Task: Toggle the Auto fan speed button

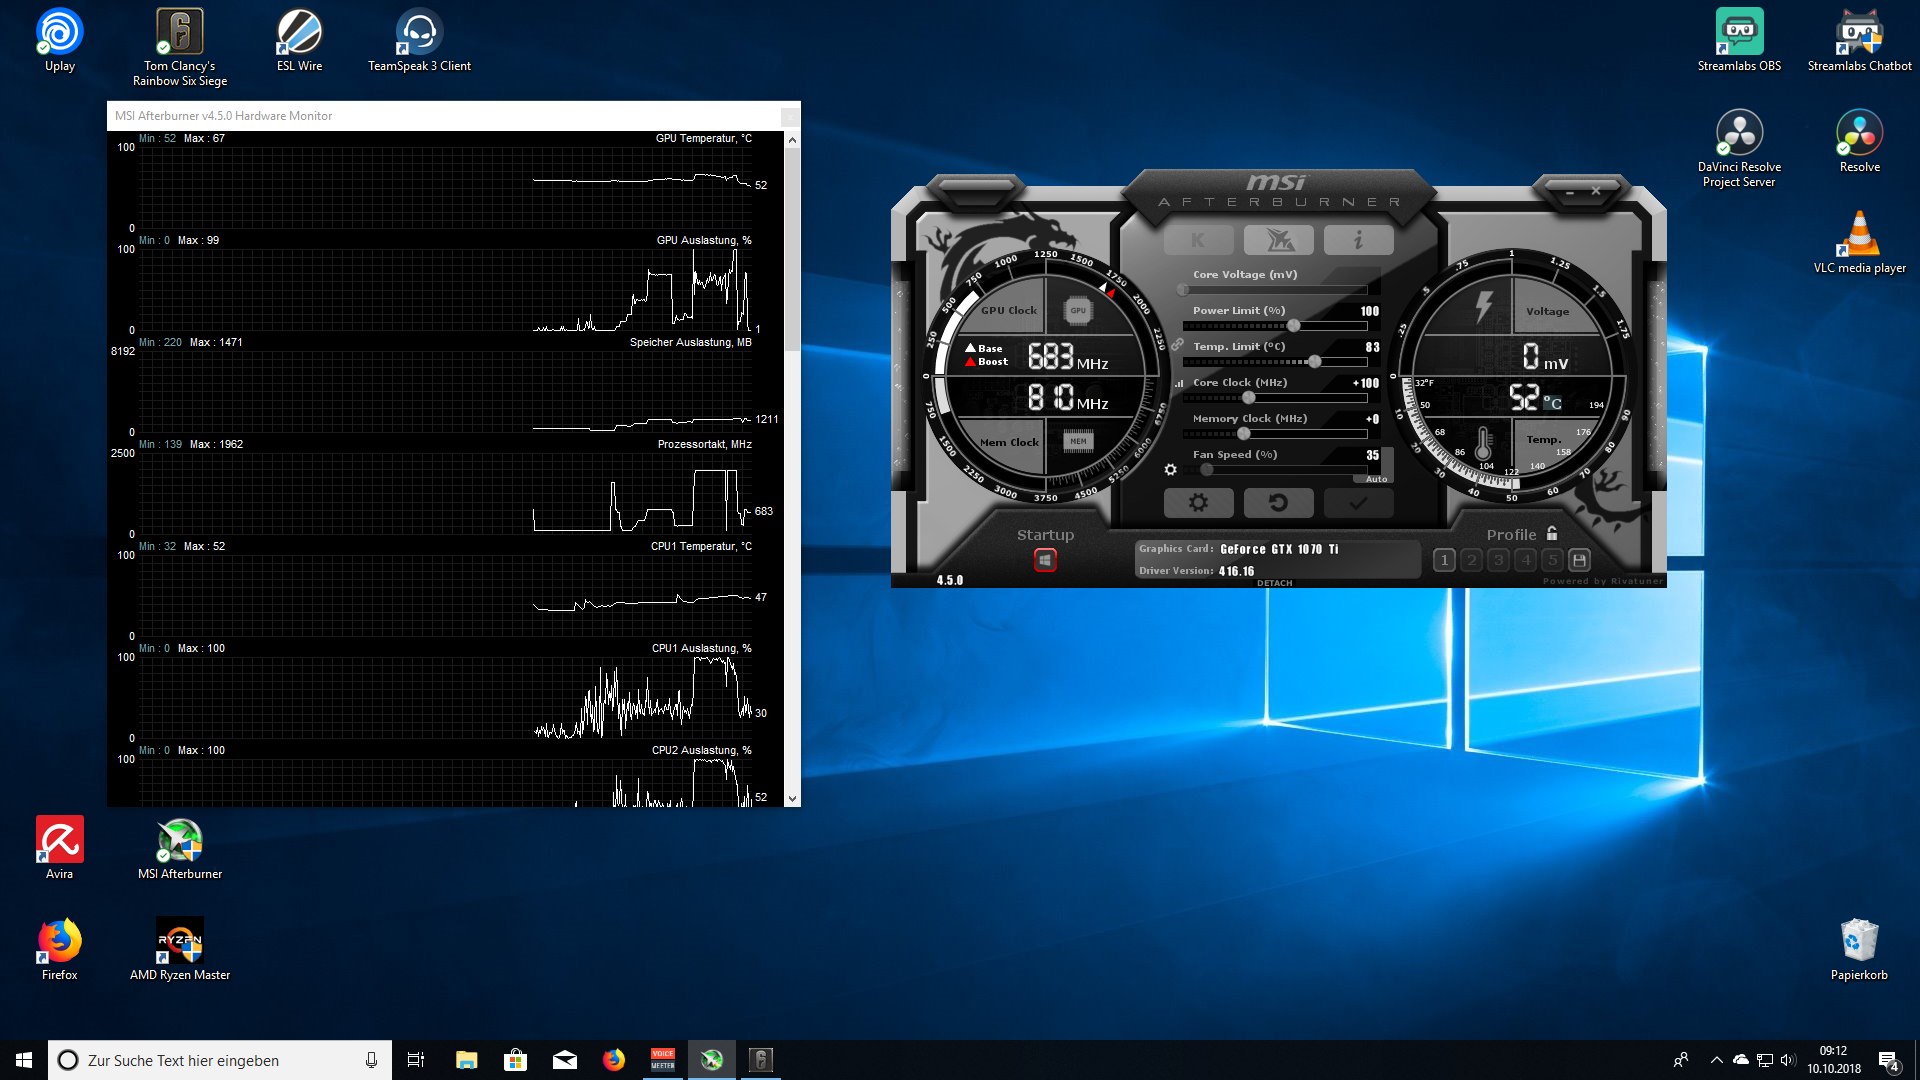Action: (1376, 479)
